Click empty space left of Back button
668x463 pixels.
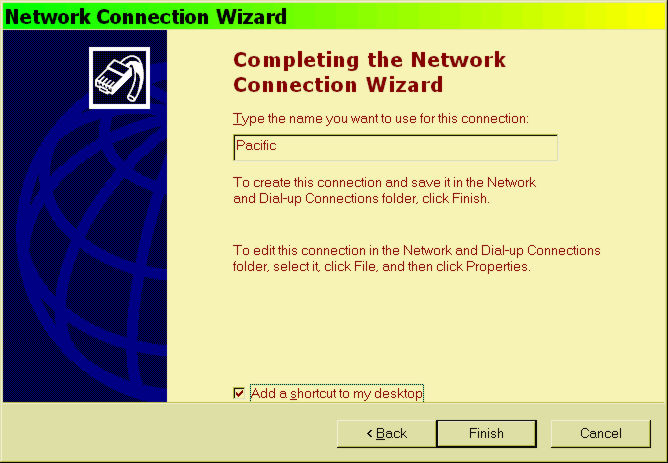(x=170, y=434)
